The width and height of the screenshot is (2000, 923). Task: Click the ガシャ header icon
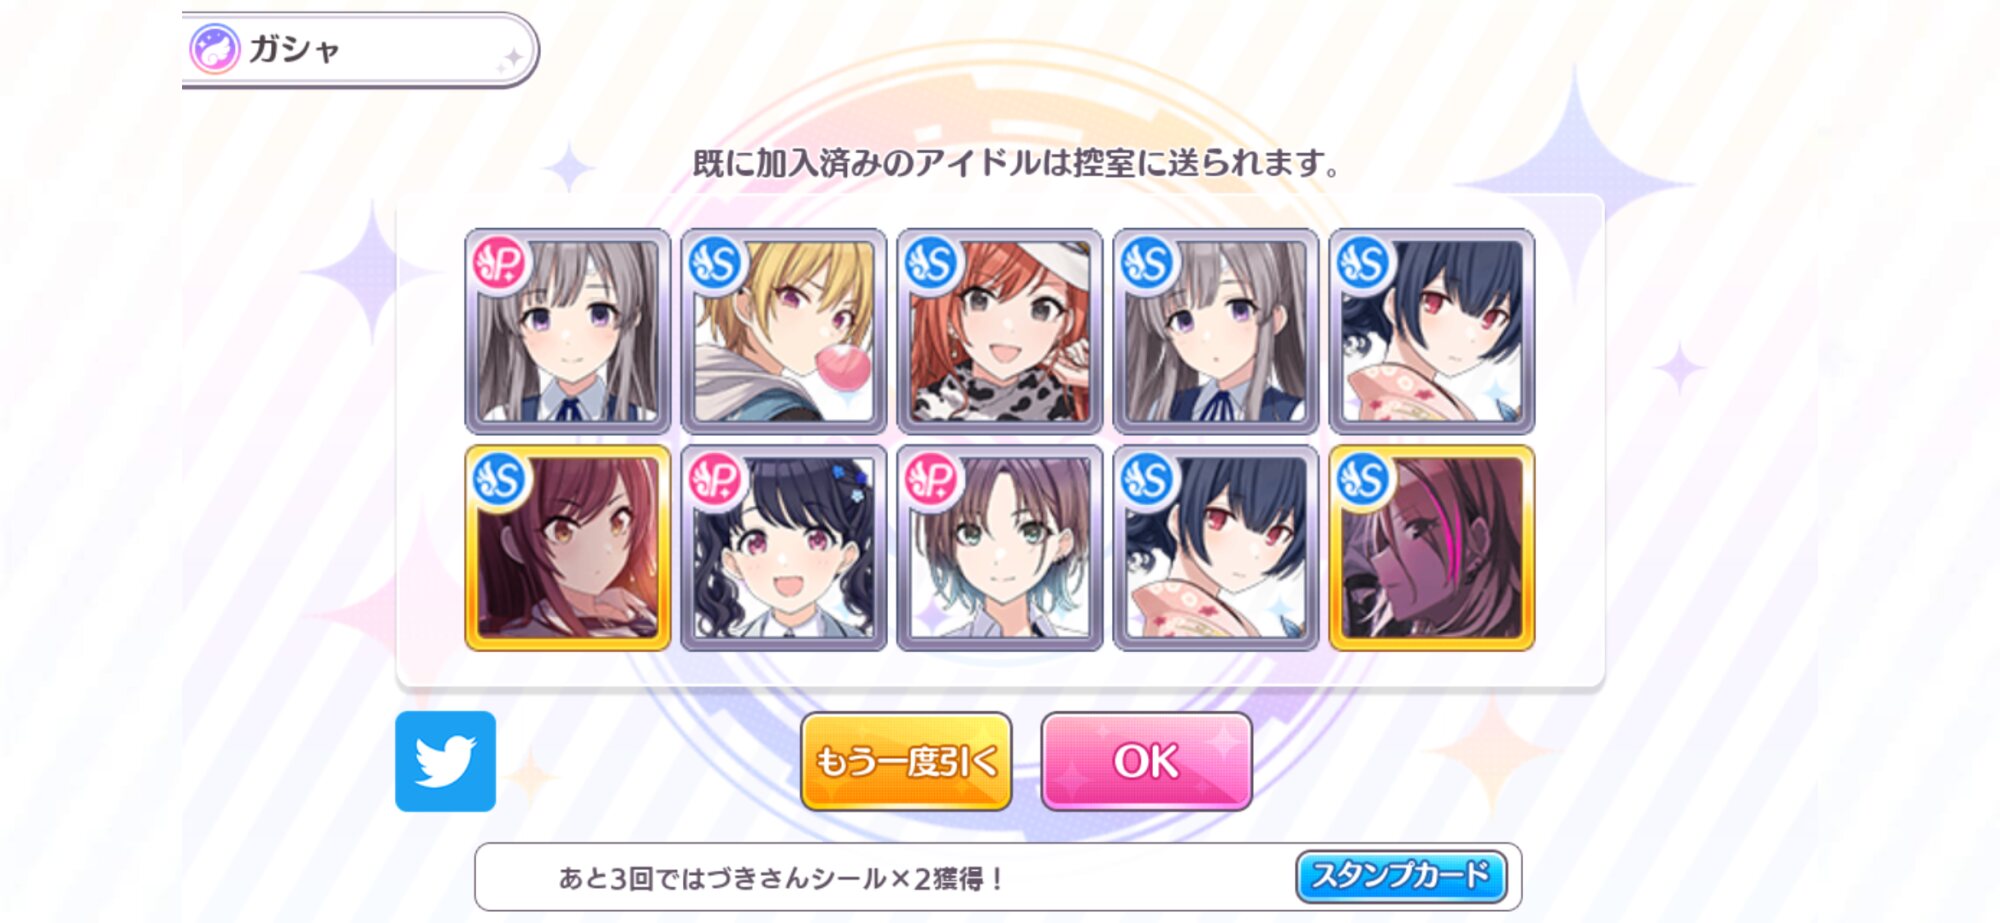click(214, 49)
